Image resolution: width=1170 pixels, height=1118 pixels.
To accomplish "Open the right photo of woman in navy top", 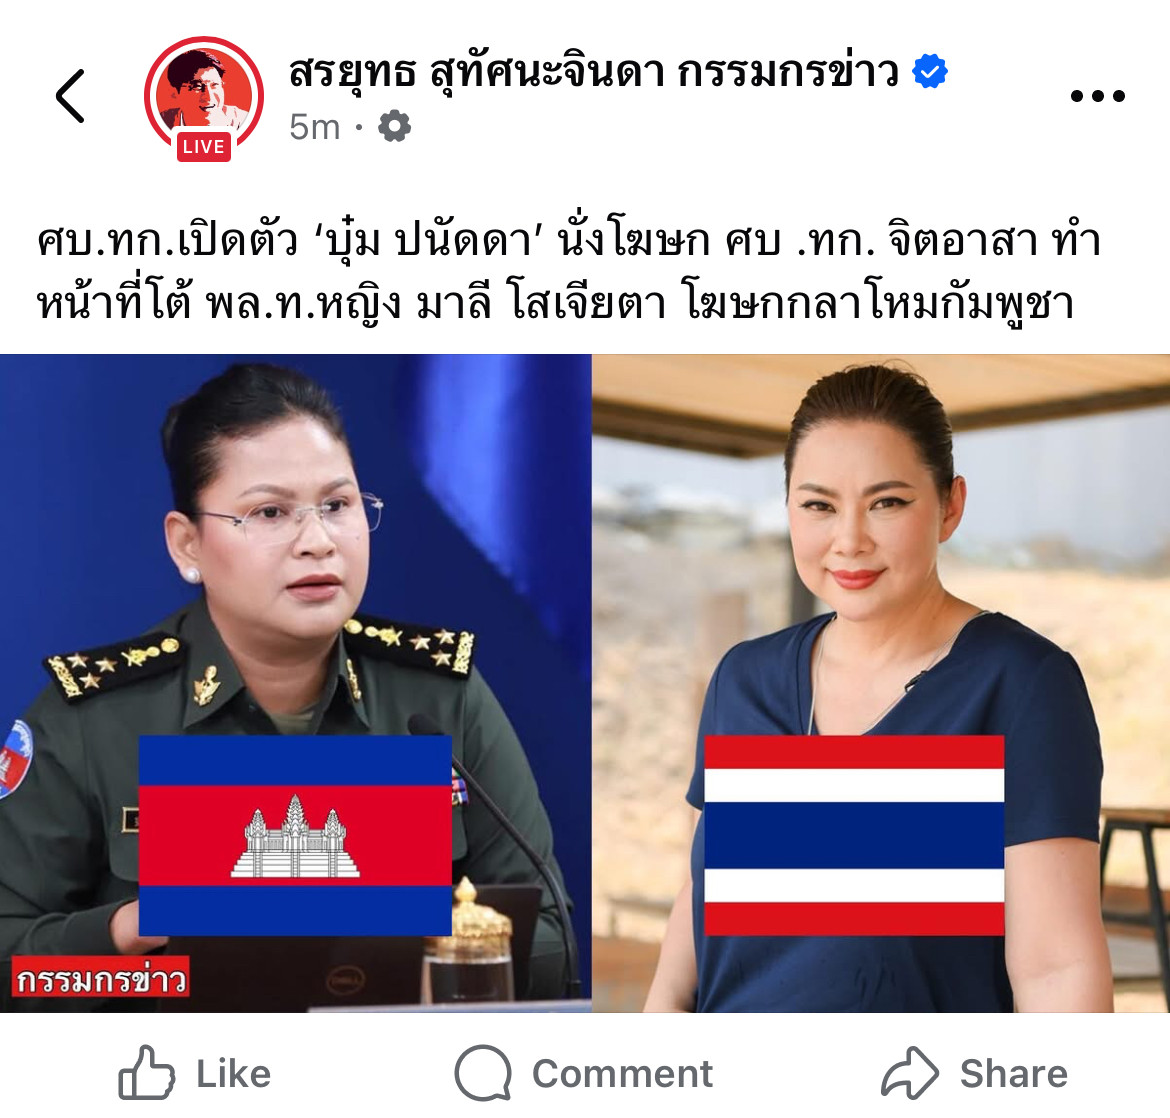I will pyautogui.click(x=880, y=683).
